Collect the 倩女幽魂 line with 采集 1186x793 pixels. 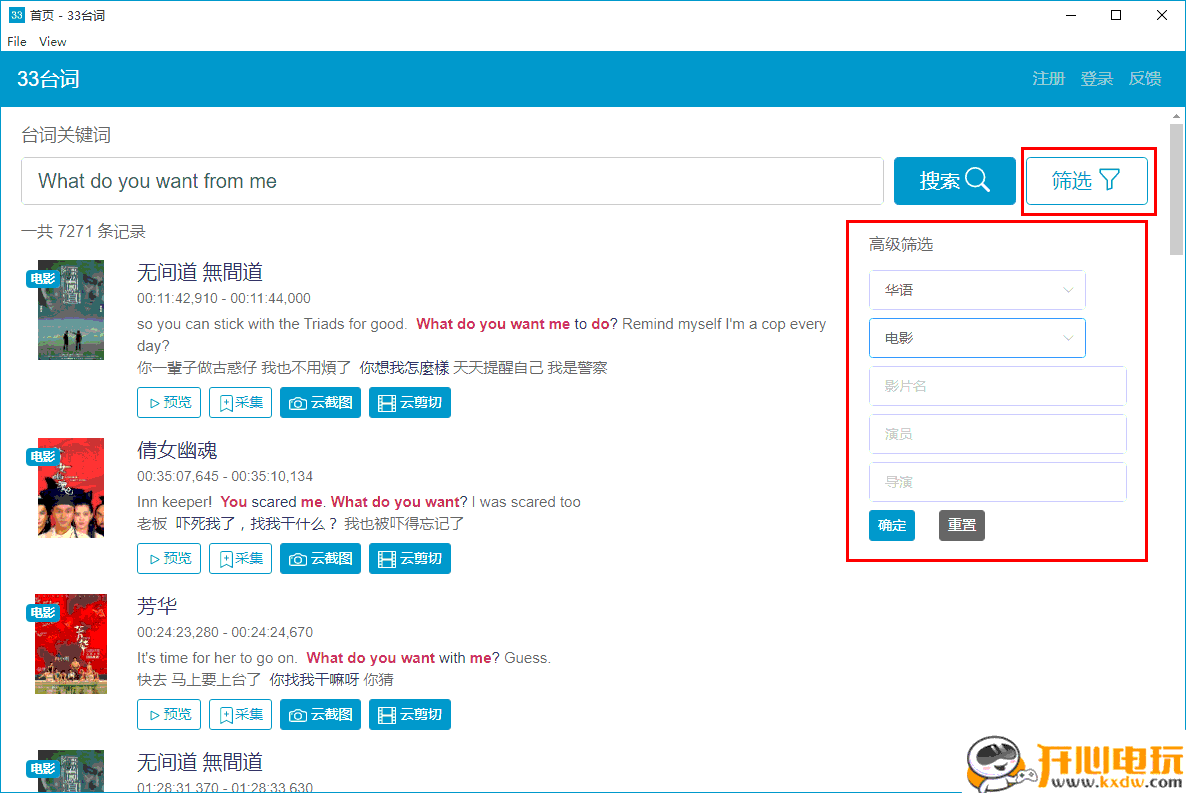pyautogui.click(x=240, y=559)
